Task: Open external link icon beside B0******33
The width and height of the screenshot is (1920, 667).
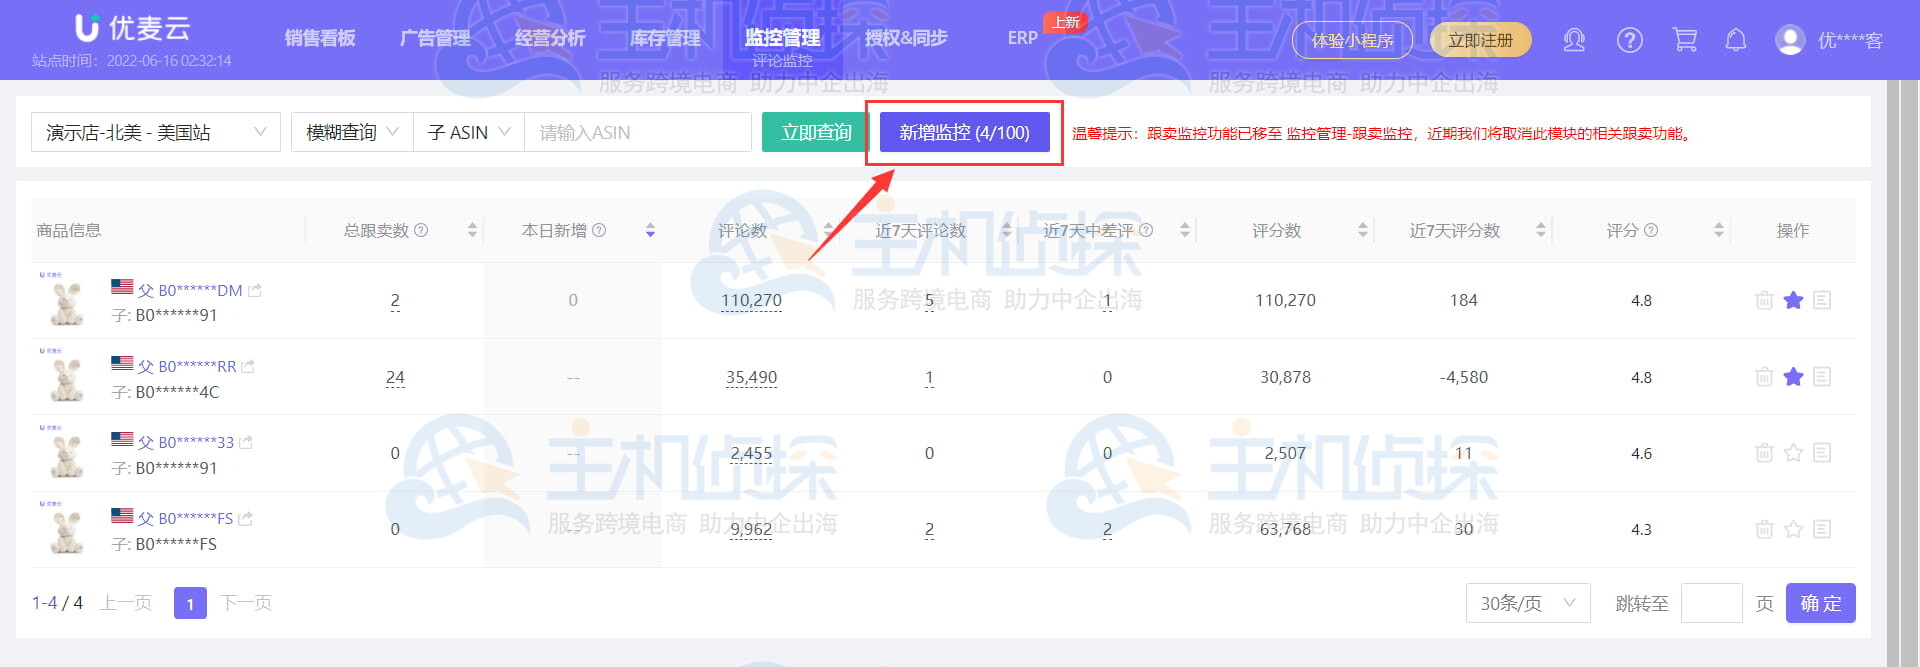Action: (x=246, y=442)
